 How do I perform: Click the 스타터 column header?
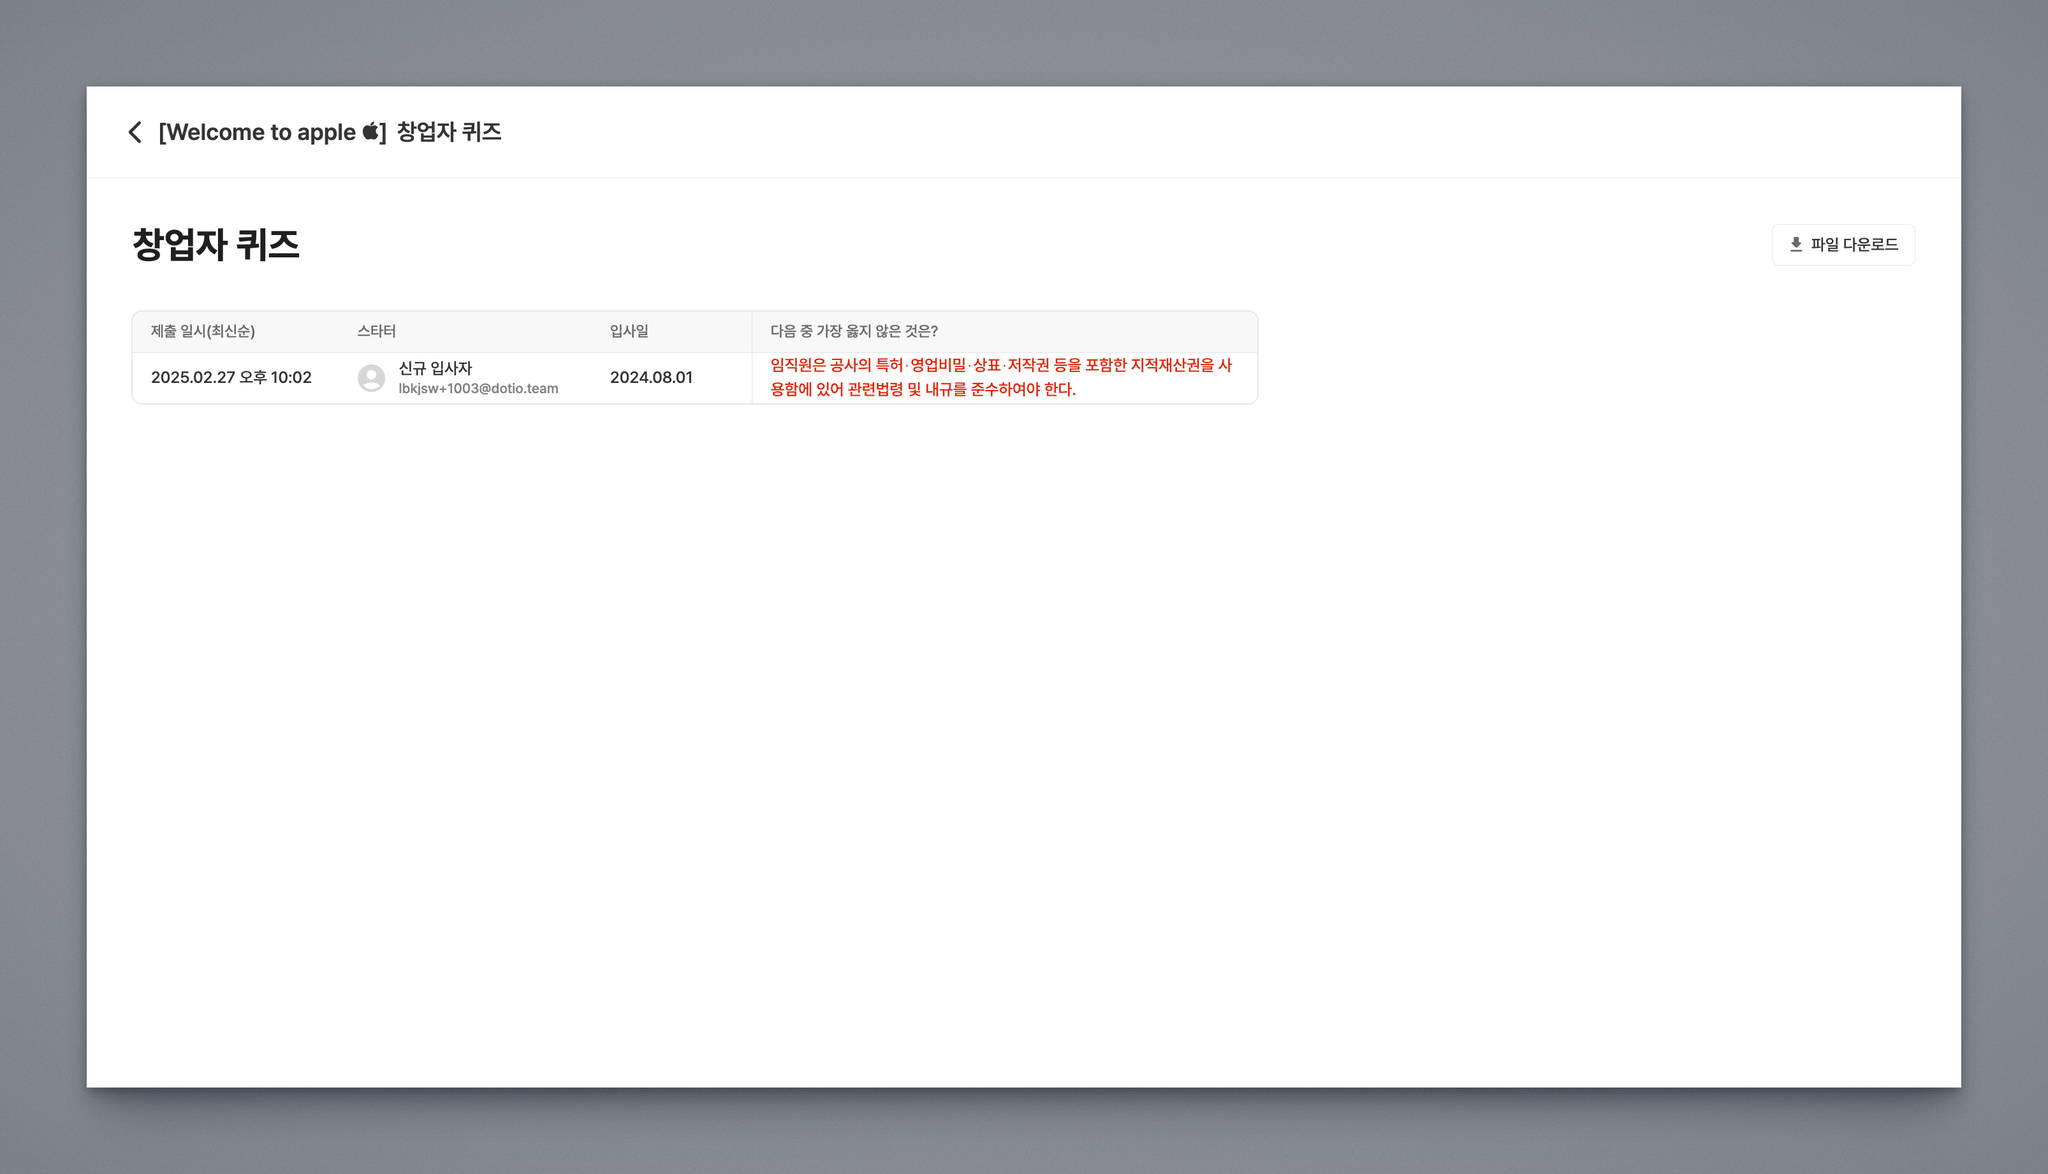click(x=376, y=331)
